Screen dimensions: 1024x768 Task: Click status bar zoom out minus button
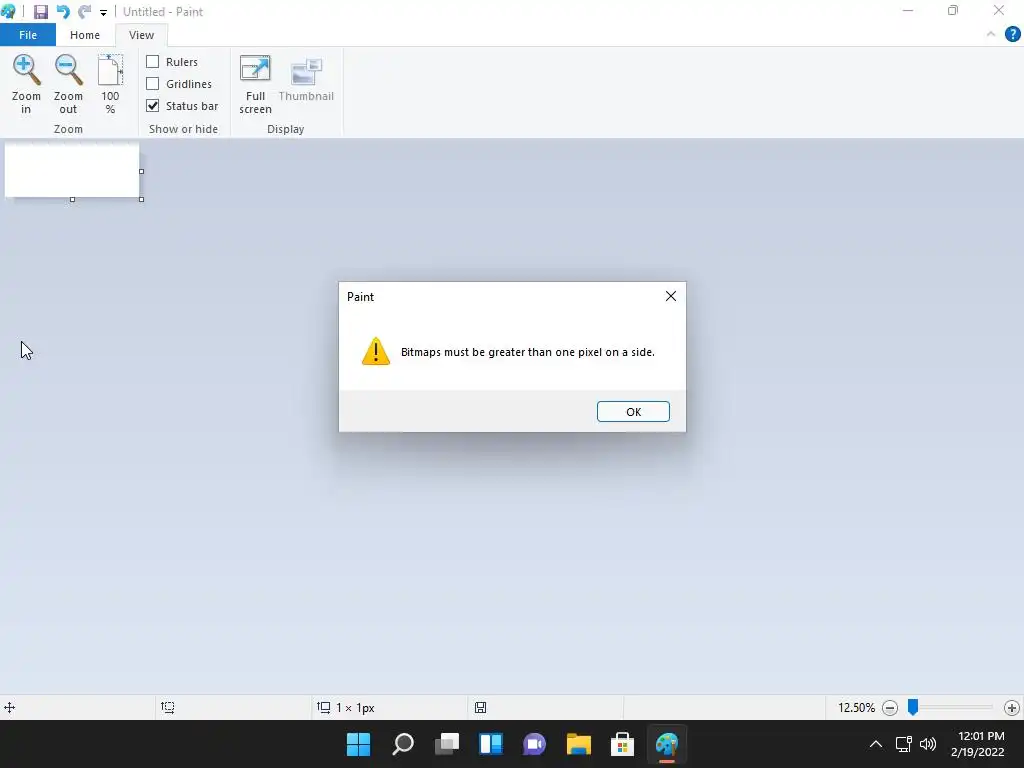pos(889,708)
